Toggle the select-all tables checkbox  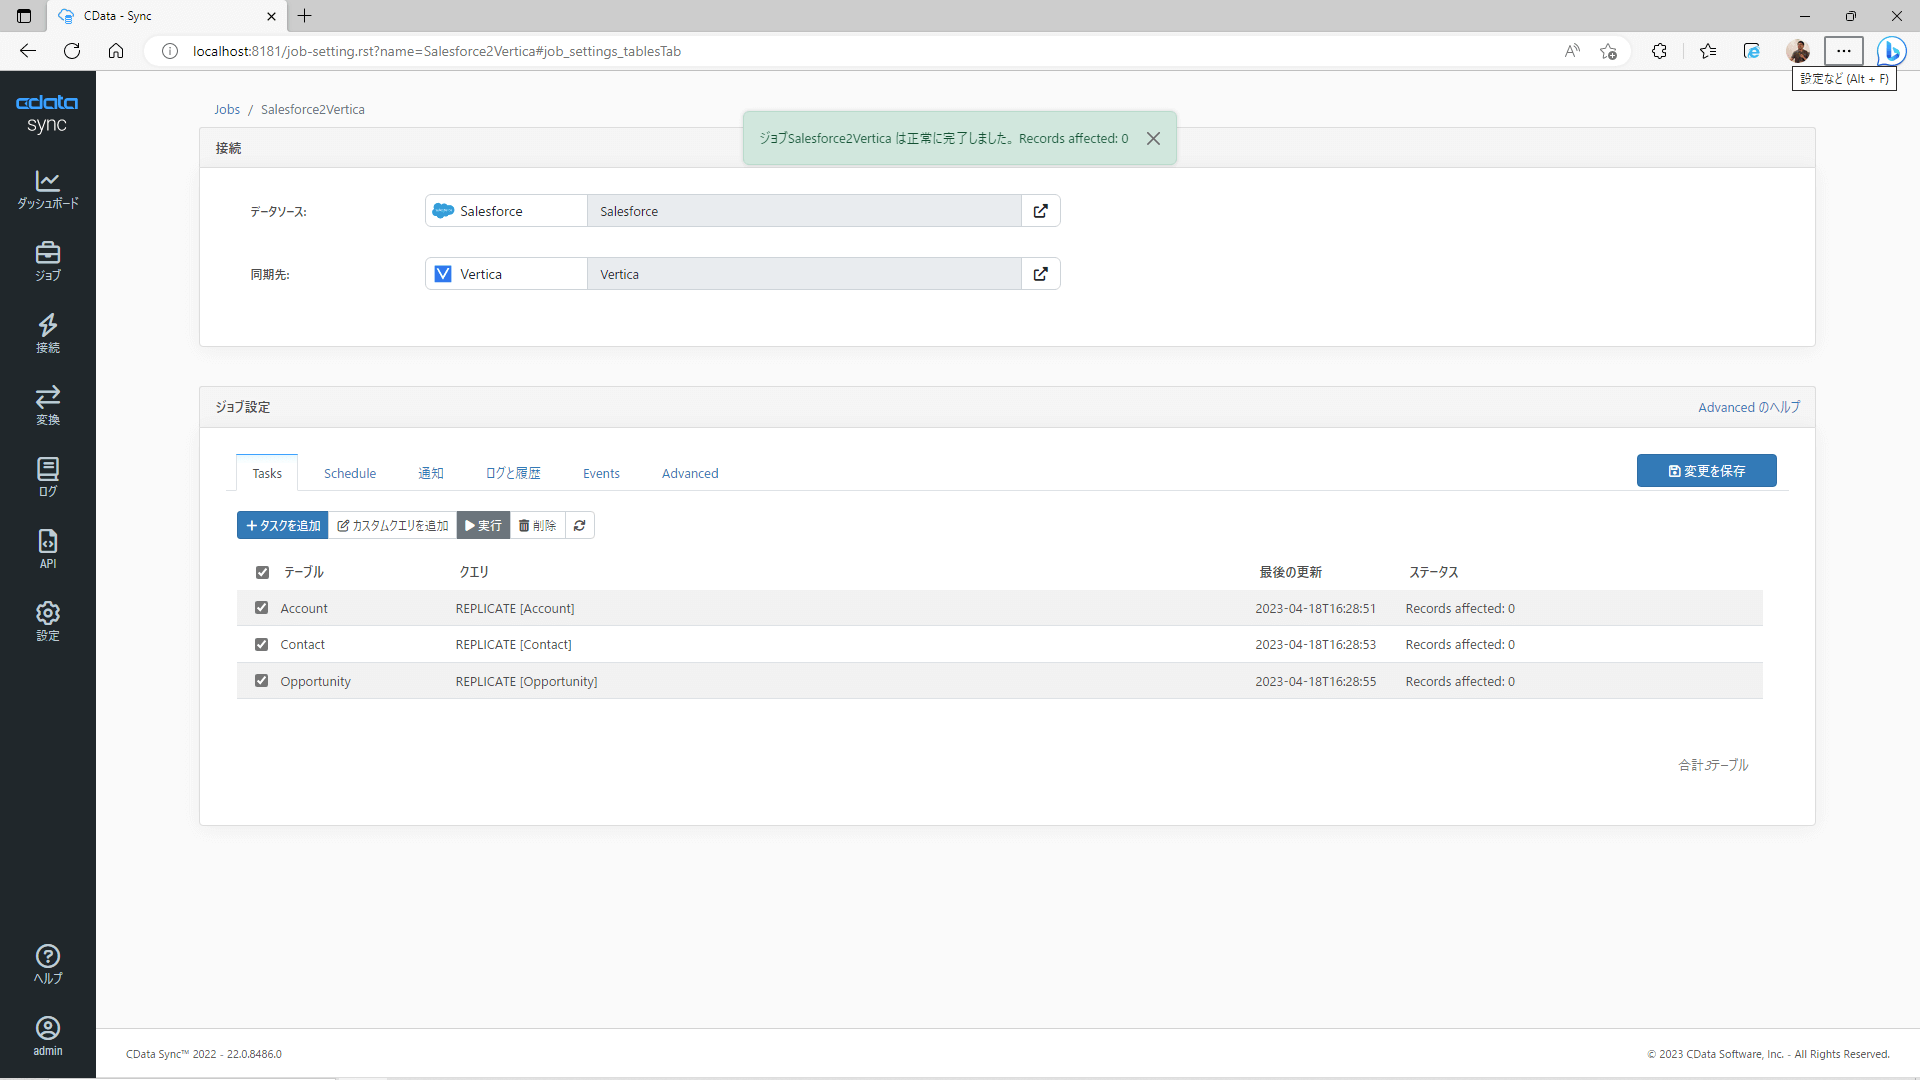[263, 573]
